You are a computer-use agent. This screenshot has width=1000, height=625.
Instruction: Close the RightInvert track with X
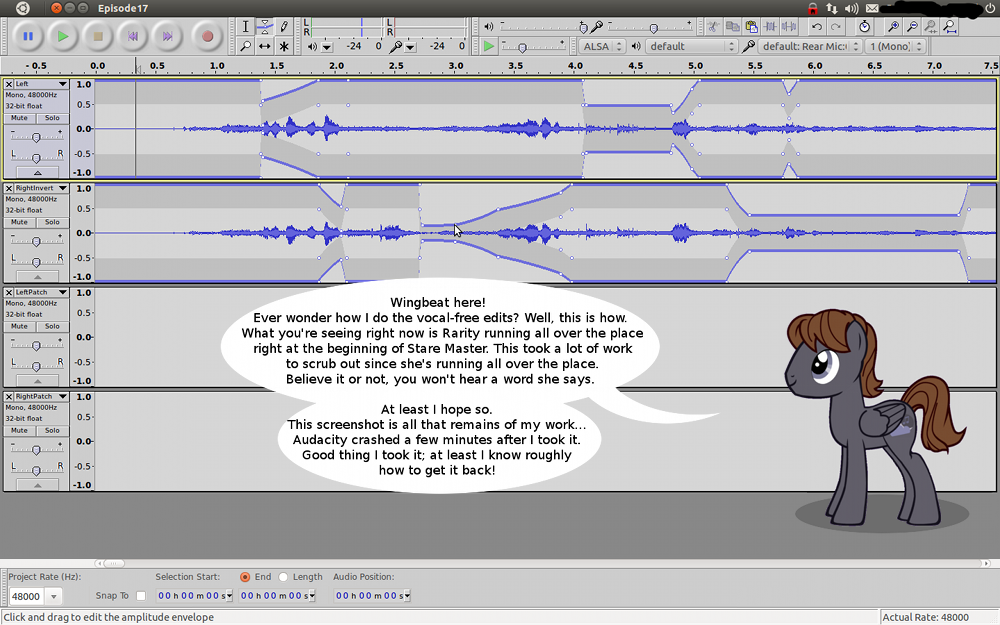[x=9, y=188]
